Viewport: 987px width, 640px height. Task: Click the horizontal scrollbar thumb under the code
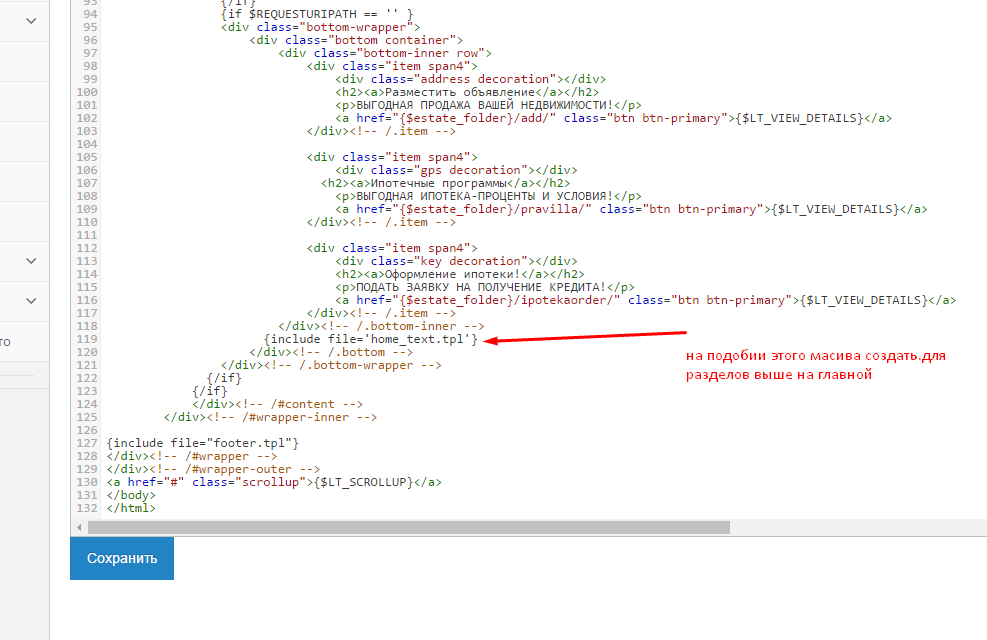point(408,527)
